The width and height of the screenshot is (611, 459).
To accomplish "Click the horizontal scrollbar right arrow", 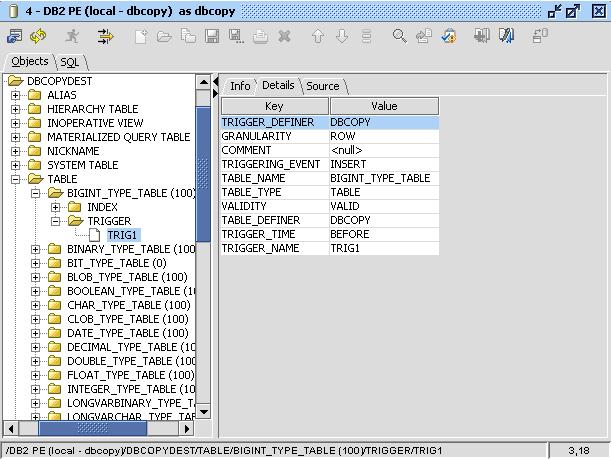I will (187, 429).
